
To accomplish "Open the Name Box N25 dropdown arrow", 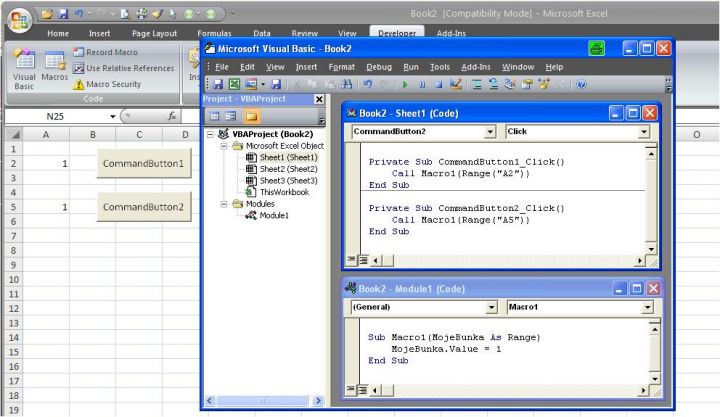I will click(112, 117).
